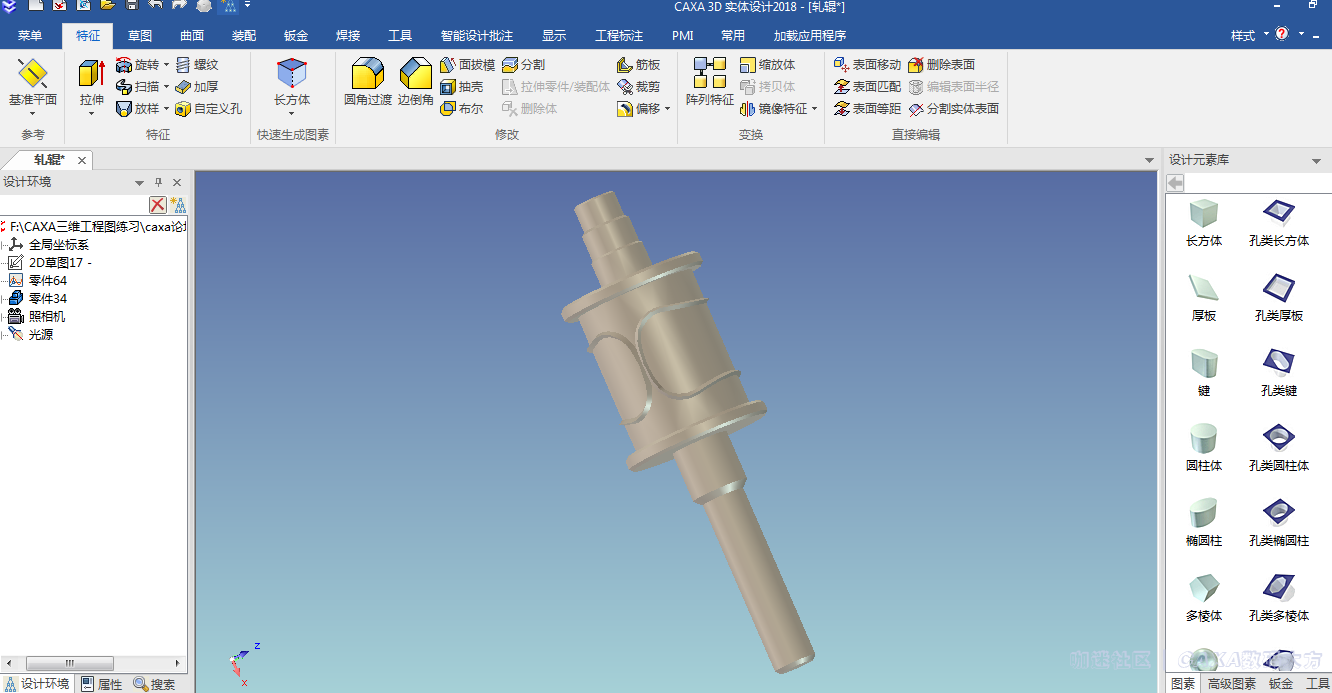The width and height of the screenshot is (1332, 693).
Task: Switch to the 草图 ribbon tab
Action: [140, 36]
